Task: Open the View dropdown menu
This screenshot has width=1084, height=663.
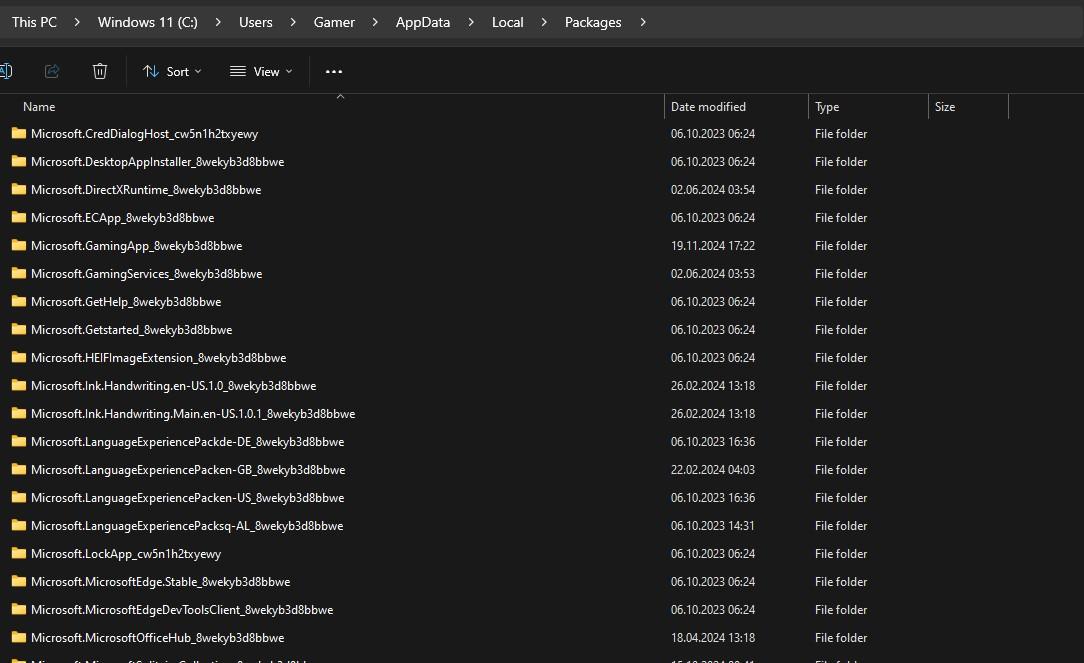Action: click(261, 71)
